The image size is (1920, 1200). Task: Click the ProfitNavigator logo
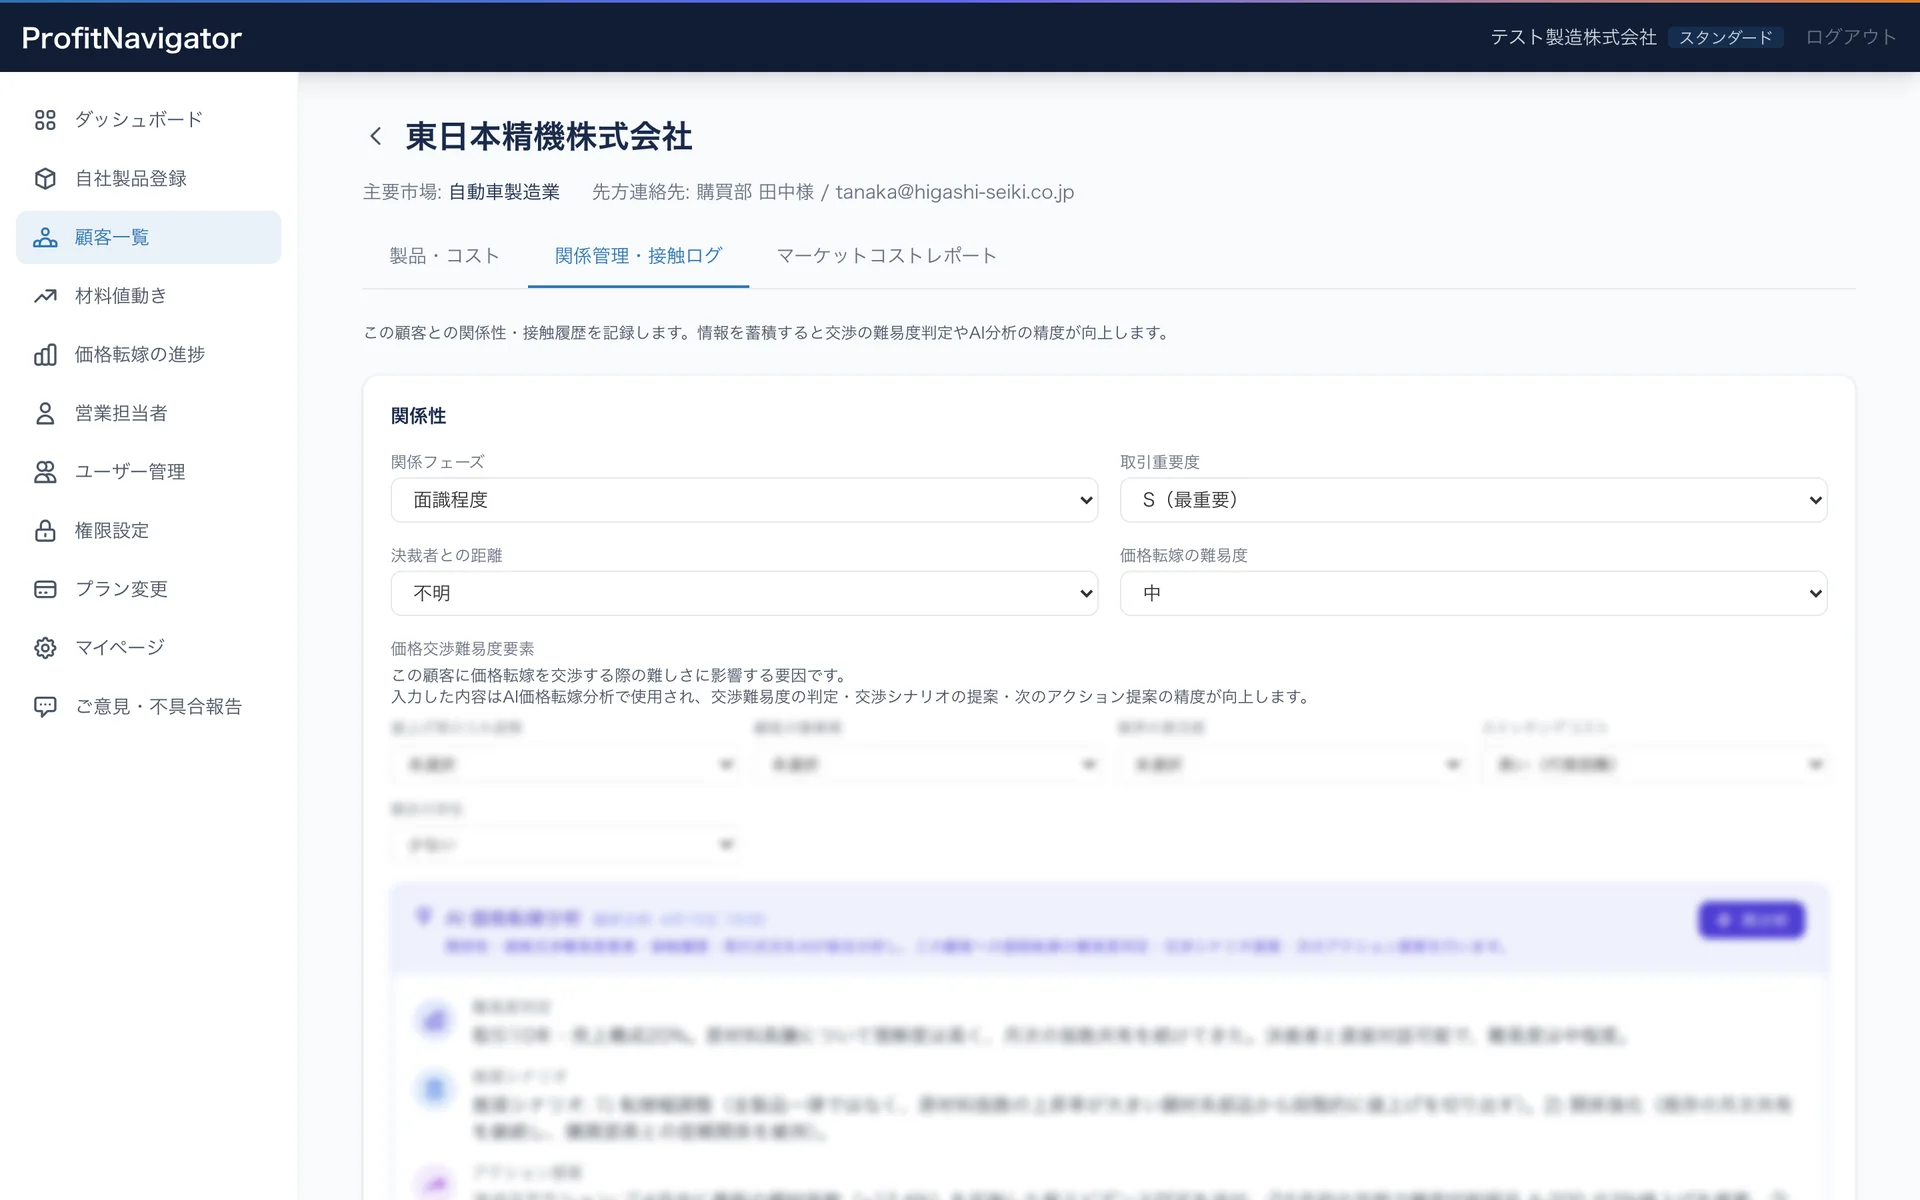pyautogui.click(x=132, y=38)
